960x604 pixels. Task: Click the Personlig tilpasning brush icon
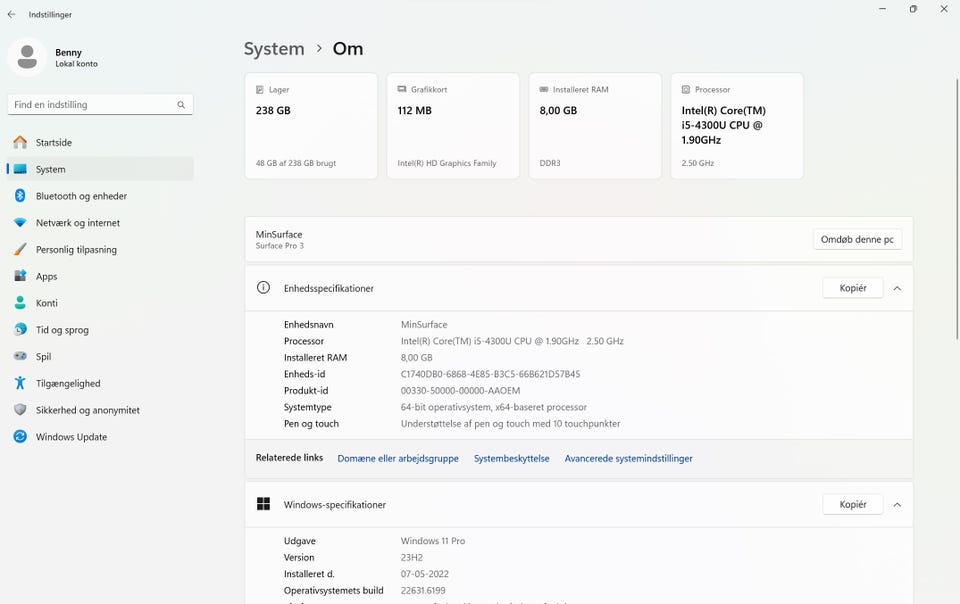(20, 250)
